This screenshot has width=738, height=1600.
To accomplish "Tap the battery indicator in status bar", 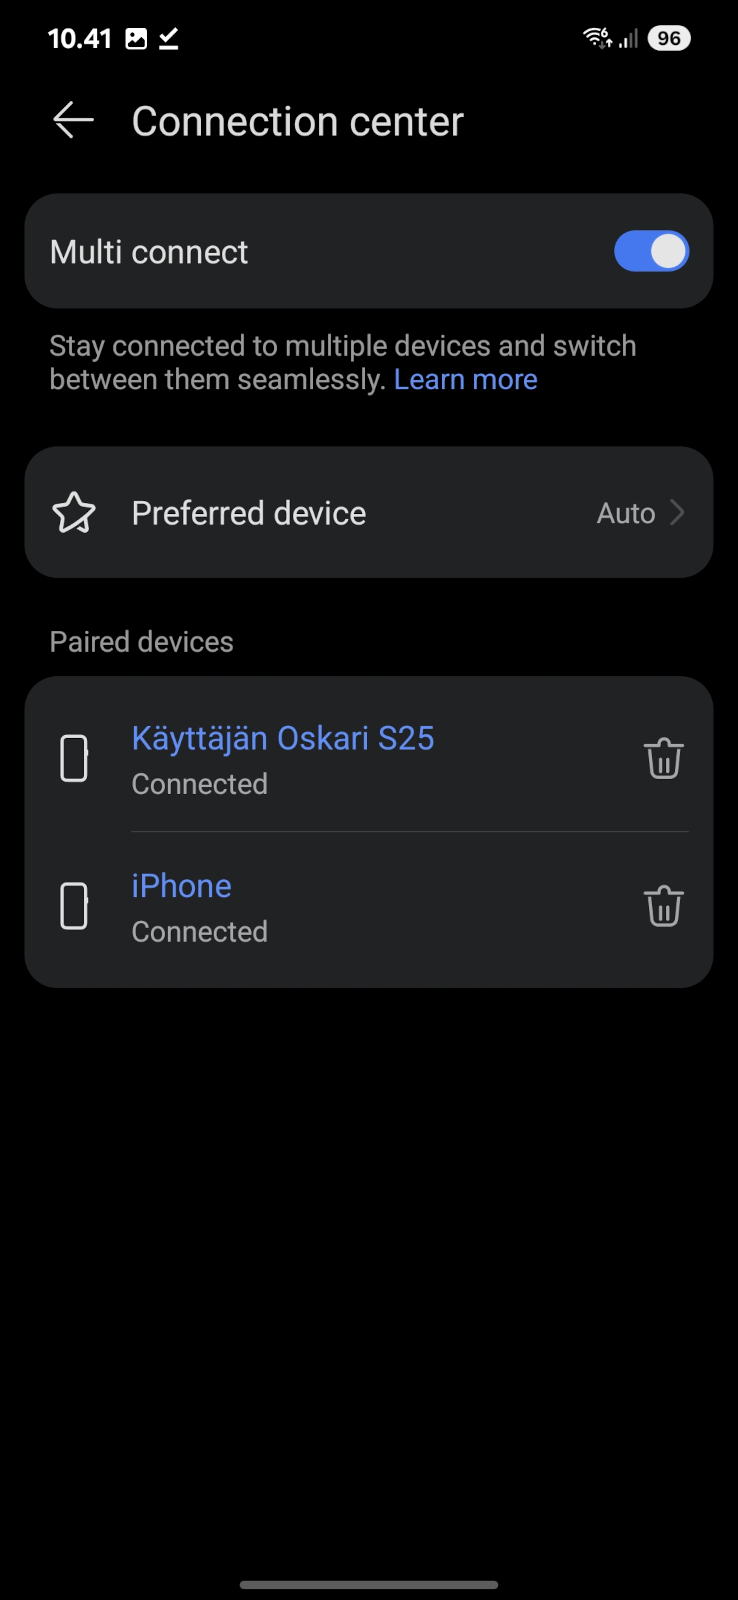I will pyautogui.click(x=669, y=39).
